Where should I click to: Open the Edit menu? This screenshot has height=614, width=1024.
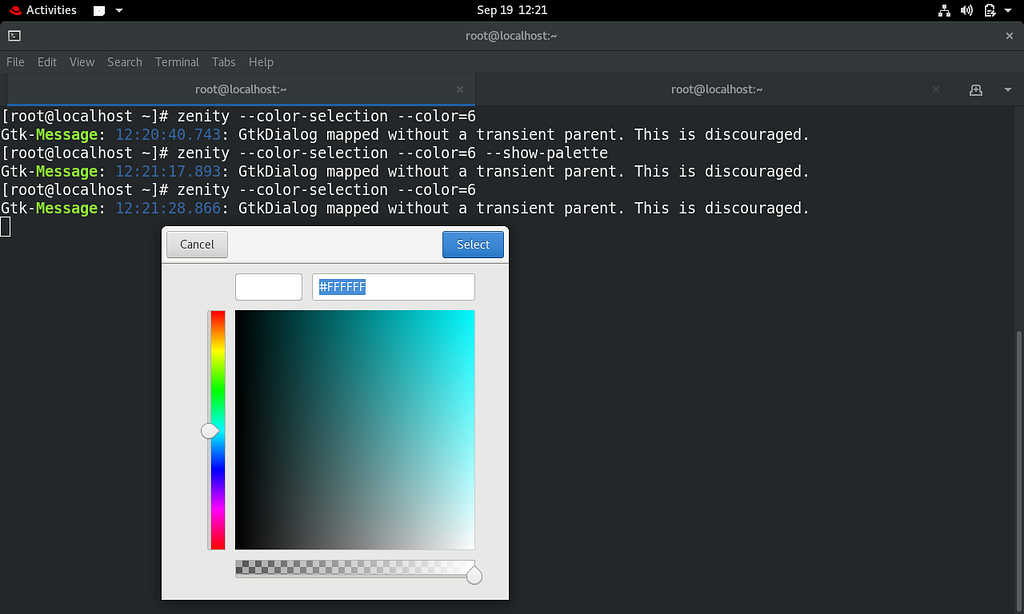click(47, 62)
